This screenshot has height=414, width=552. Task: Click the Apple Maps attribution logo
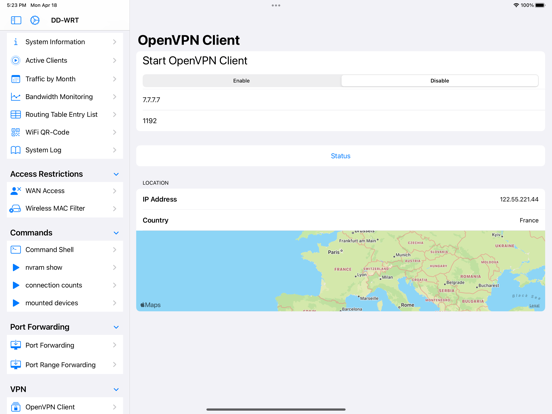click(150, 305)
